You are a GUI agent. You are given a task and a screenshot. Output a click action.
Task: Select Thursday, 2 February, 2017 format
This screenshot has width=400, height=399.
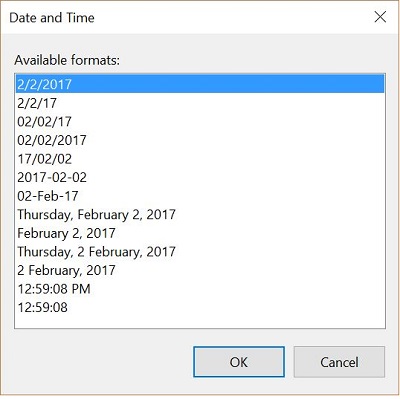pyautogui.click(x=200, y=252)
